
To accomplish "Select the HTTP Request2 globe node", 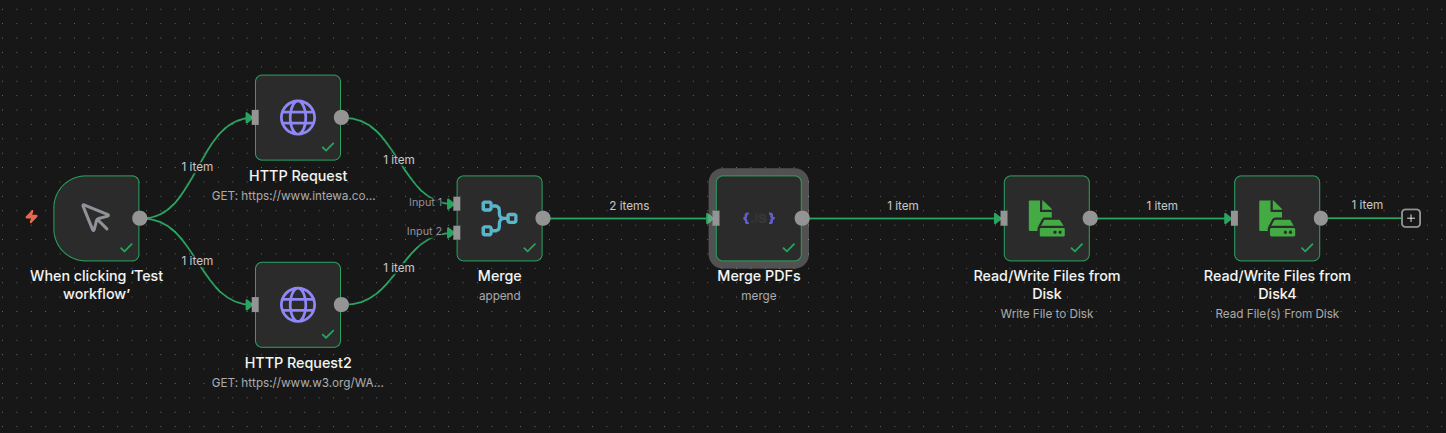I will point(297,303).
